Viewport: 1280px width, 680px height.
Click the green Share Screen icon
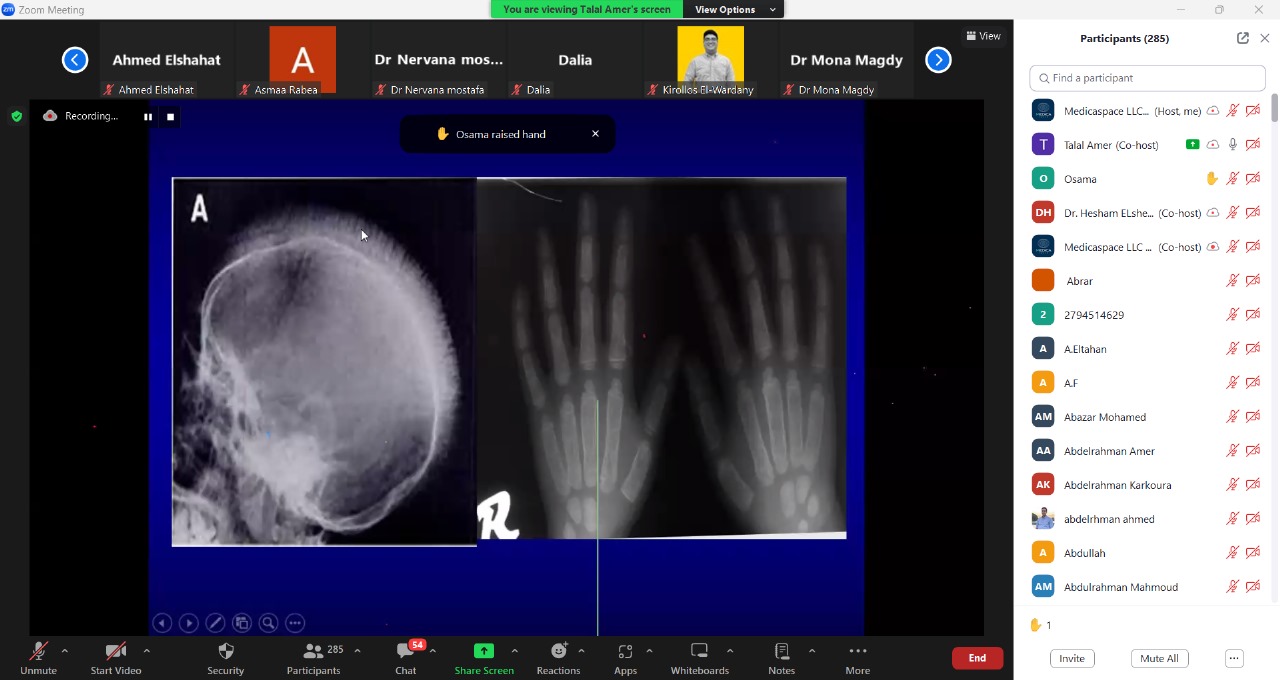click(x=484, y=651)
